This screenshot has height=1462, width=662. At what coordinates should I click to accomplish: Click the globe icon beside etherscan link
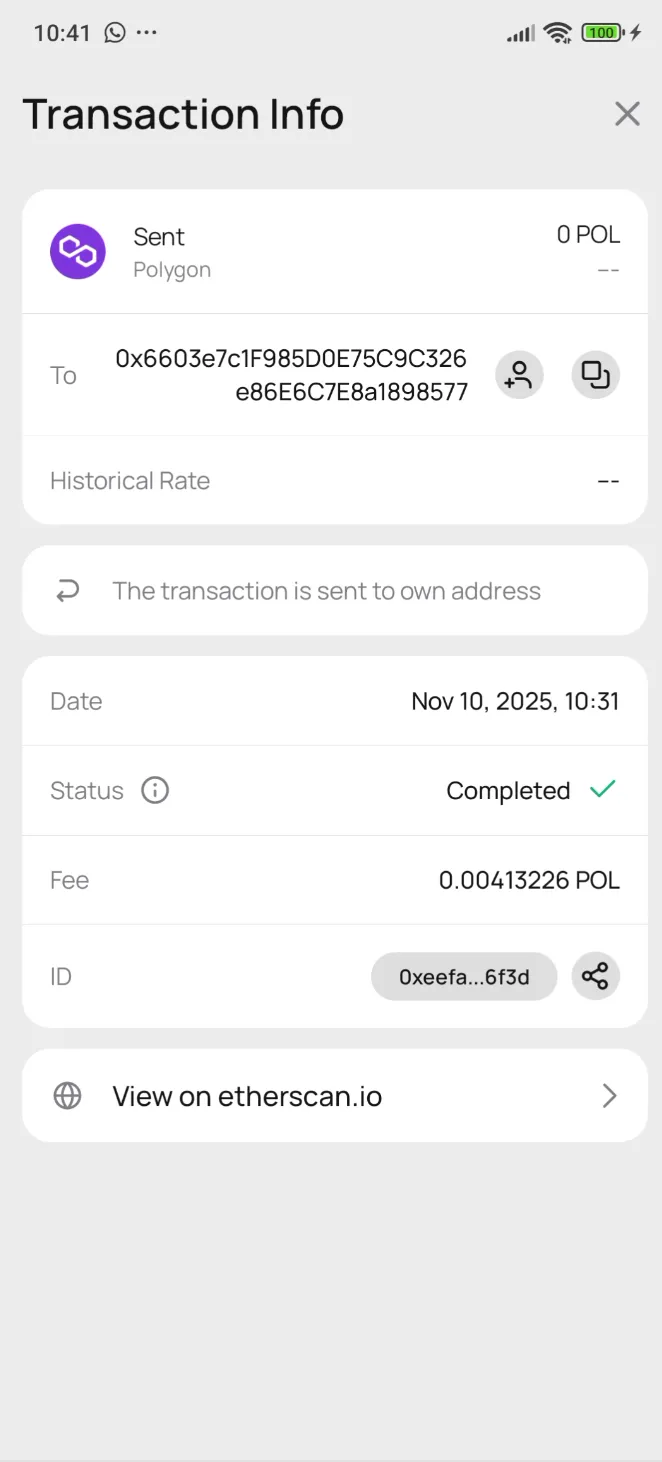pyautogui.click(x=67, y=1095)
